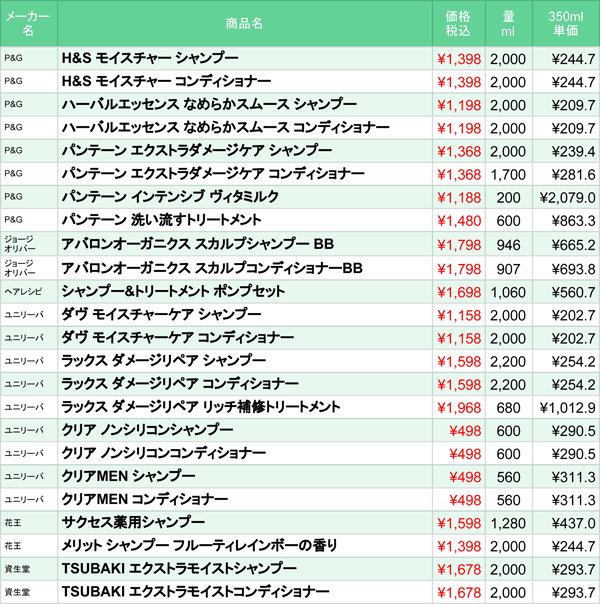The height and width of the screenshot is (604, 600).
Task: Click the ¥239.4 unit price value
Action: pos(573,152)
